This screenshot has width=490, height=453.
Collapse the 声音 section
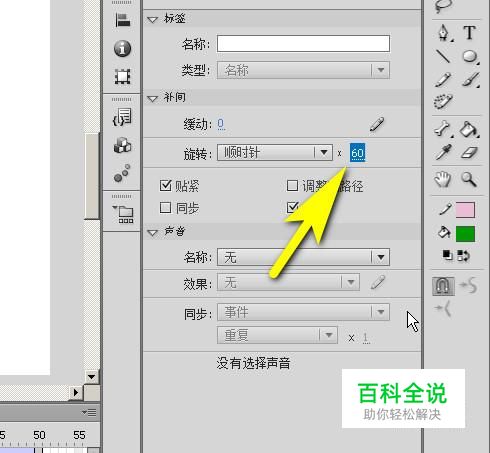(x=152, y=233)
